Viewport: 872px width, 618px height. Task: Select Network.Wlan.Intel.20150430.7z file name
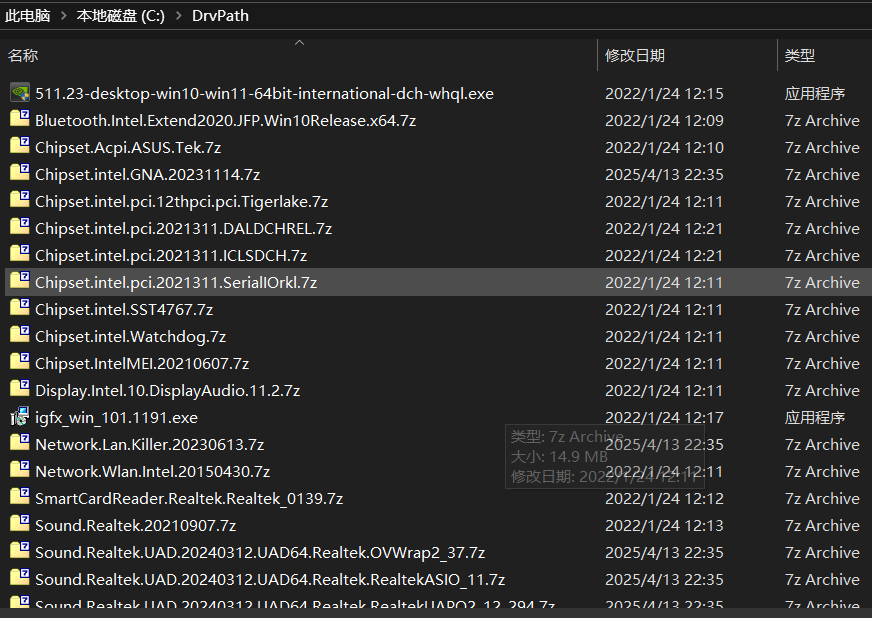(152, 471)
